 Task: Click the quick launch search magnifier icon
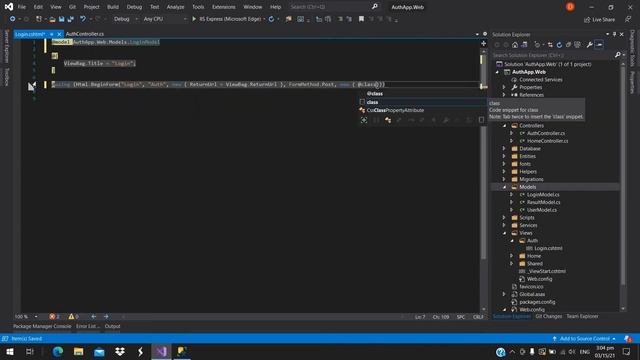[x=375, y=7]
